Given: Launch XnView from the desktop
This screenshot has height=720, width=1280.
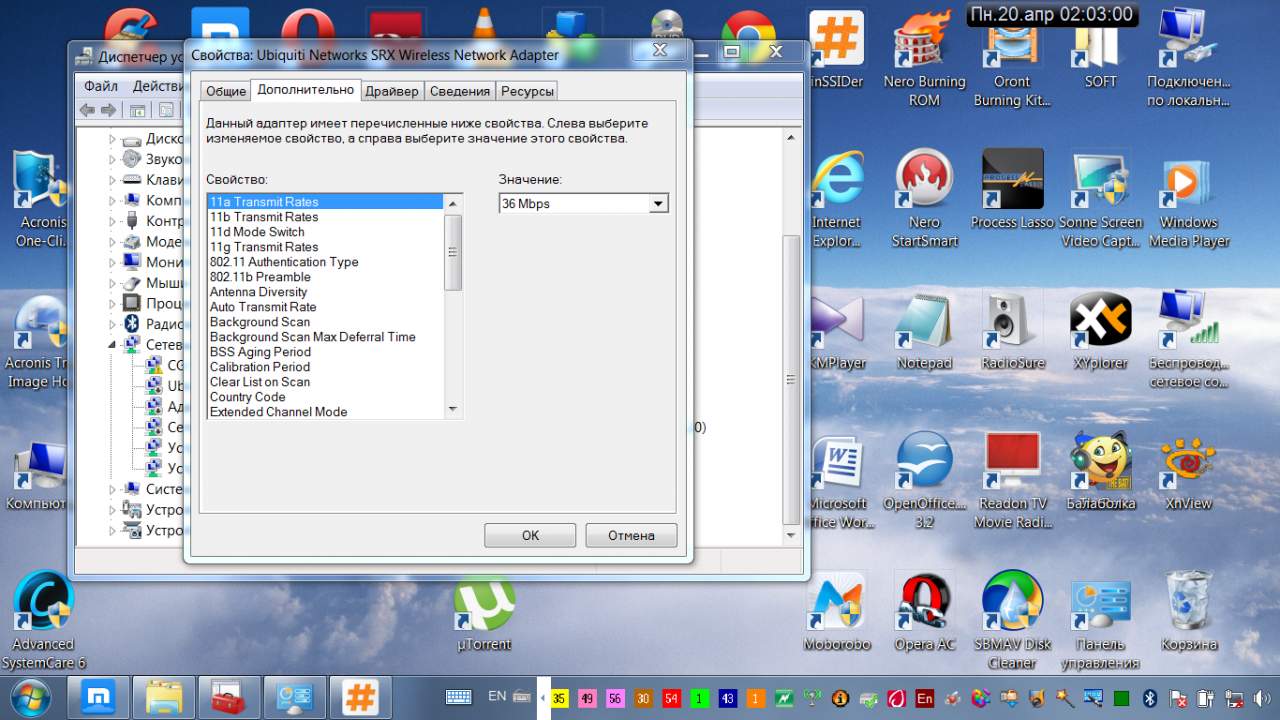Looking at the screenshot, I should [1188, 463].
